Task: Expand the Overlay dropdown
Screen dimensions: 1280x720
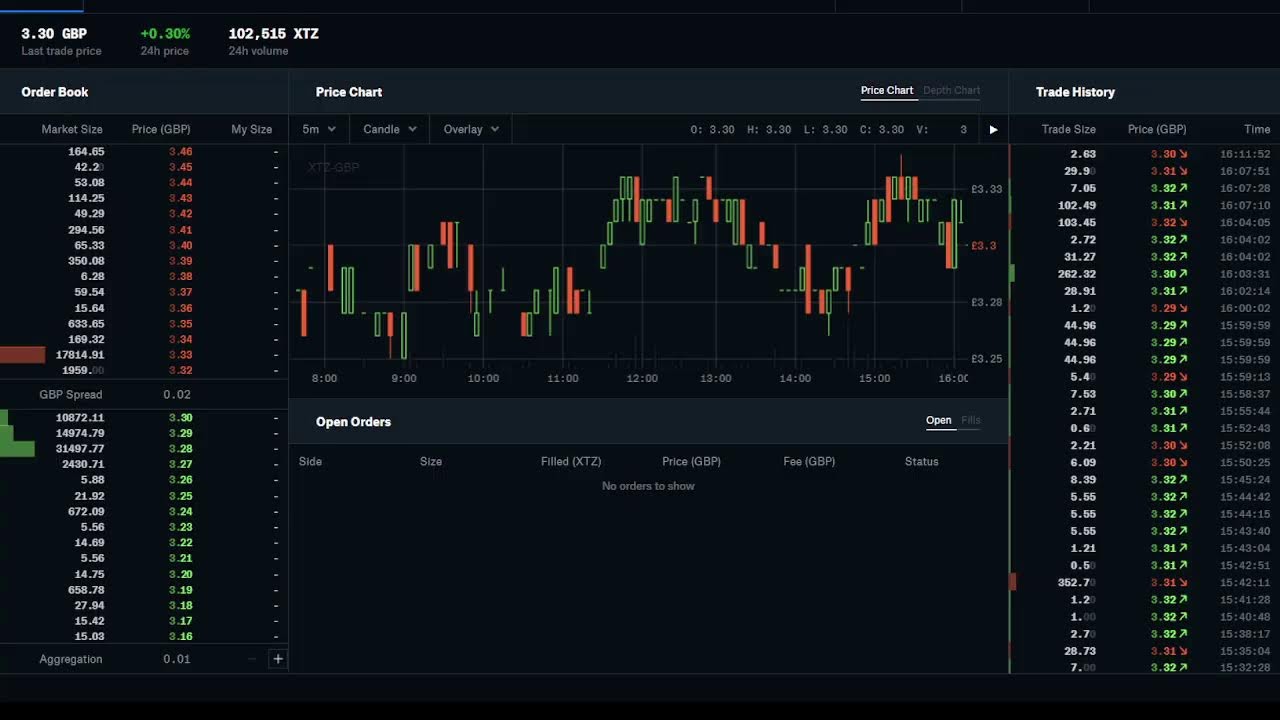Action: [x=471, y=129]
